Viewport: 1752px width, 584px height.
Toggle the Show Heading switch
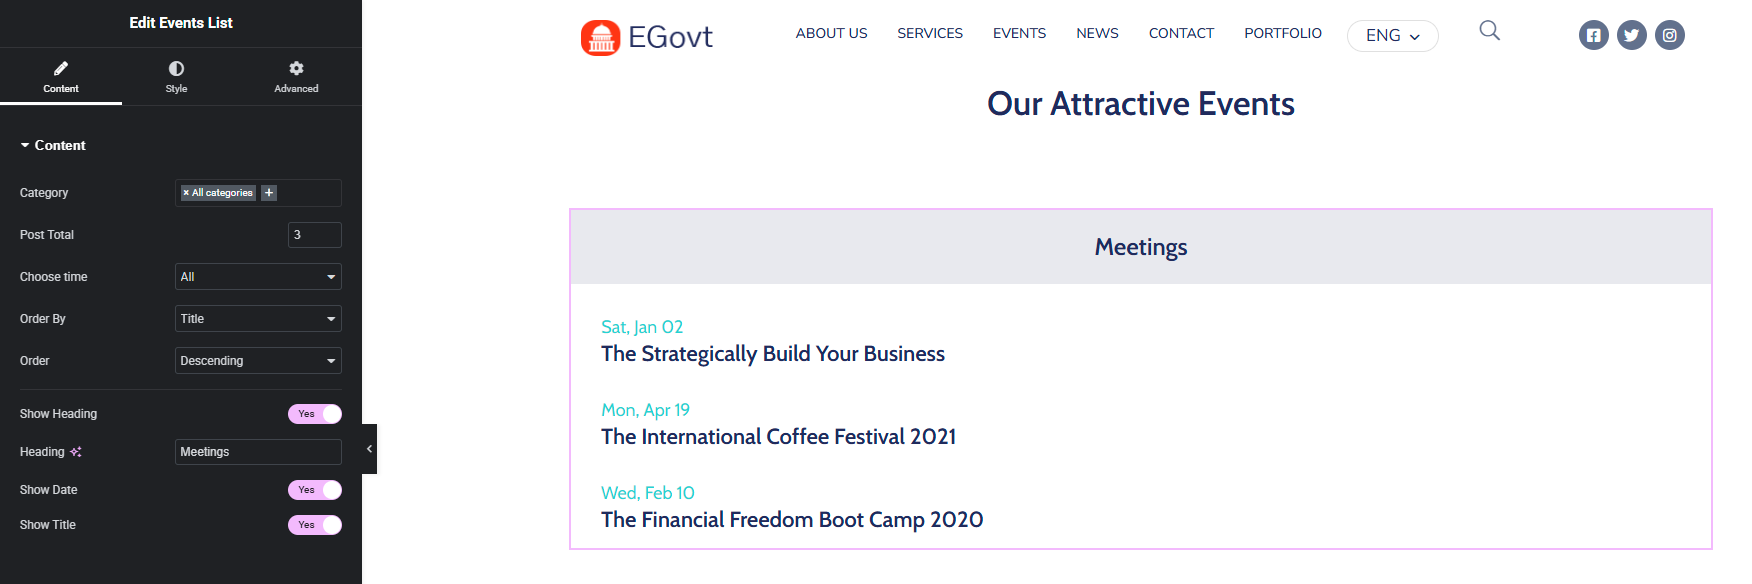point(315,414)
